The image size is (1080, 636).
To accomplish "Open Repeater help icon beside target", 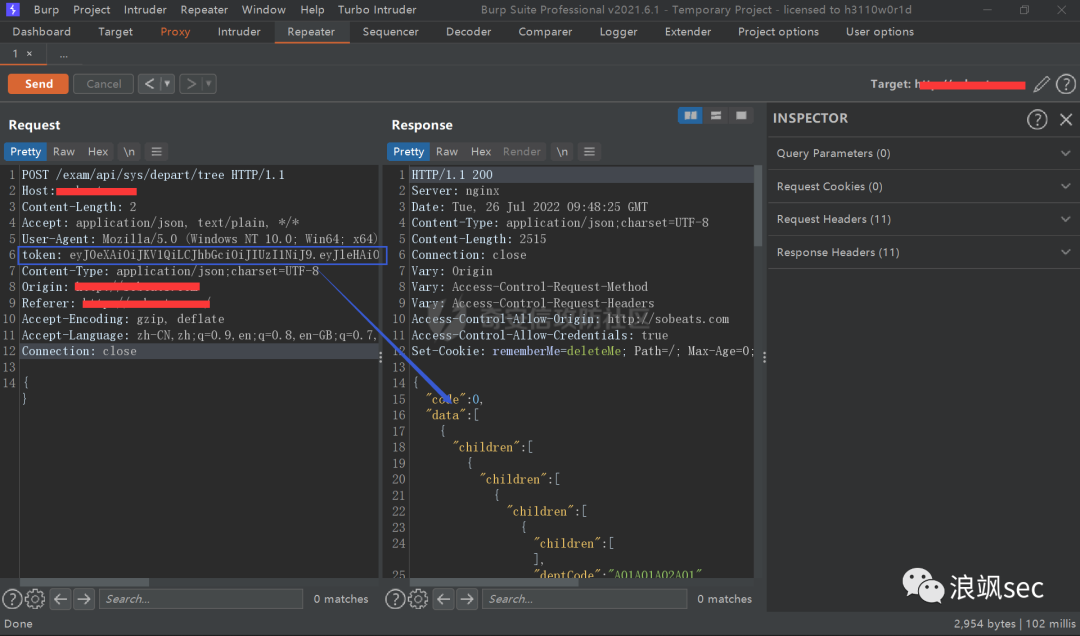I will [x=1066, y=84].
